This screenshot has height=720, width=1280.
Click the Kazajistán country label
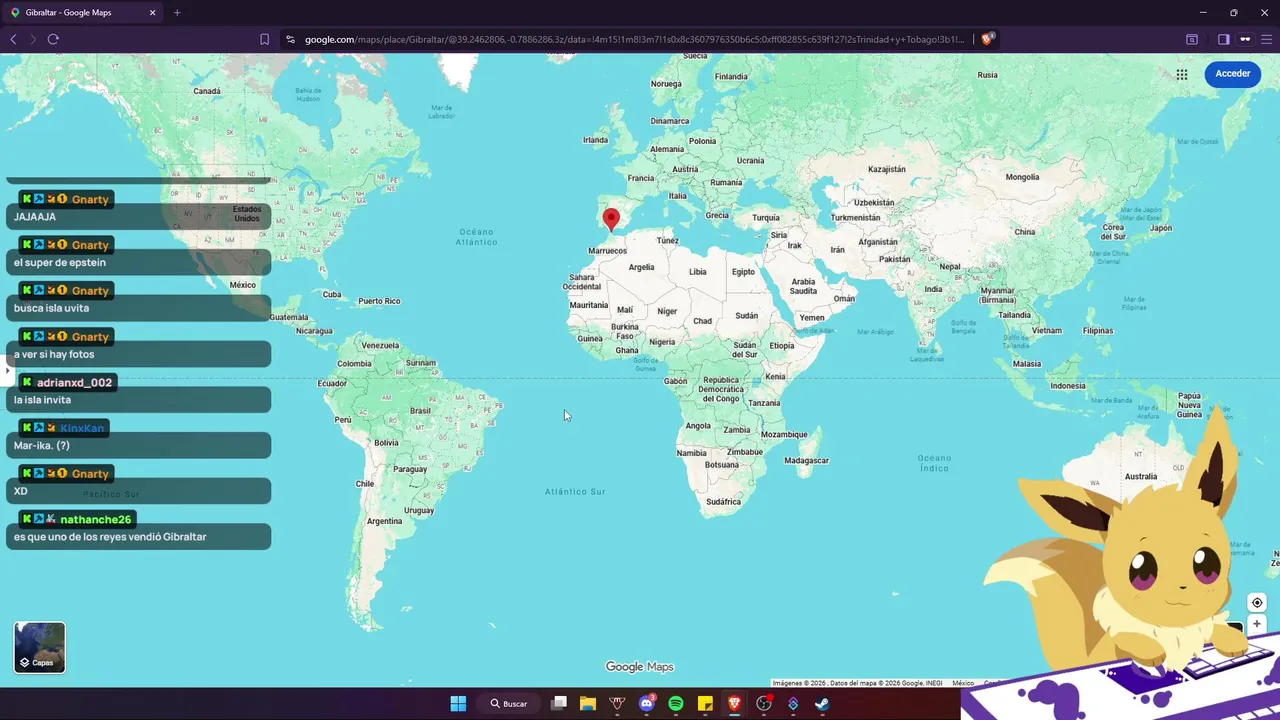886,170
